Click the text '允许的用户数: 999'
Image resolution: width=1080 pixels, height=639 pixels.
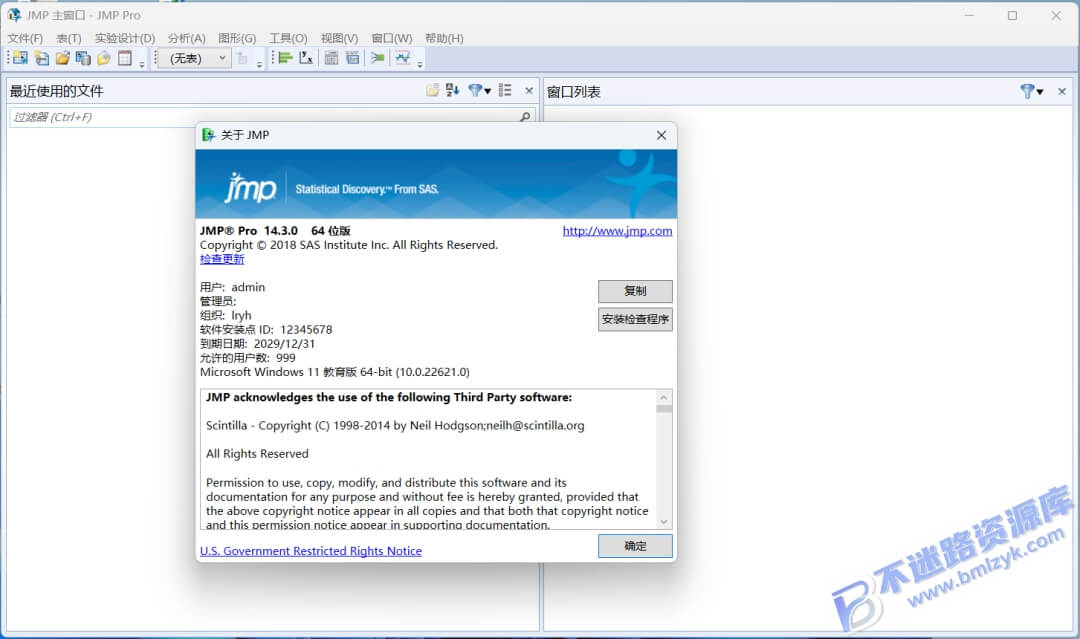[248, 358]
